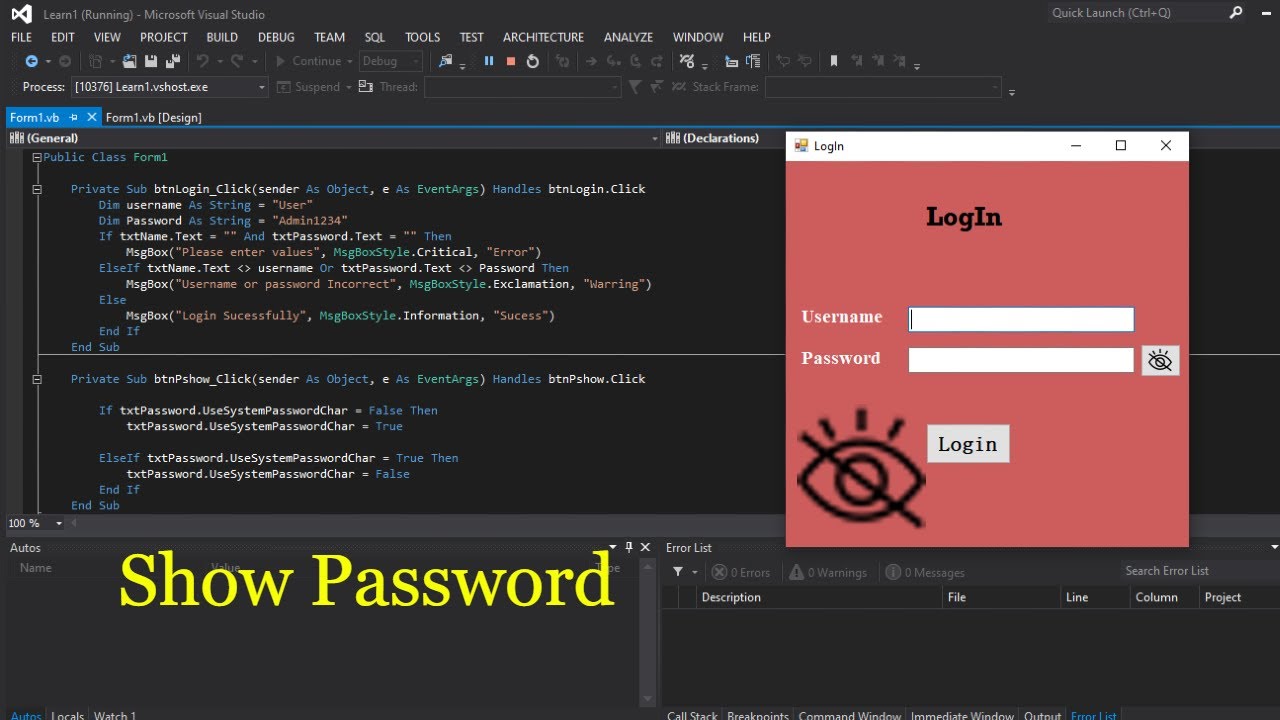1280x720 pixels.
Task: Click the Restart debugging icon
Action: pos(533,61)
